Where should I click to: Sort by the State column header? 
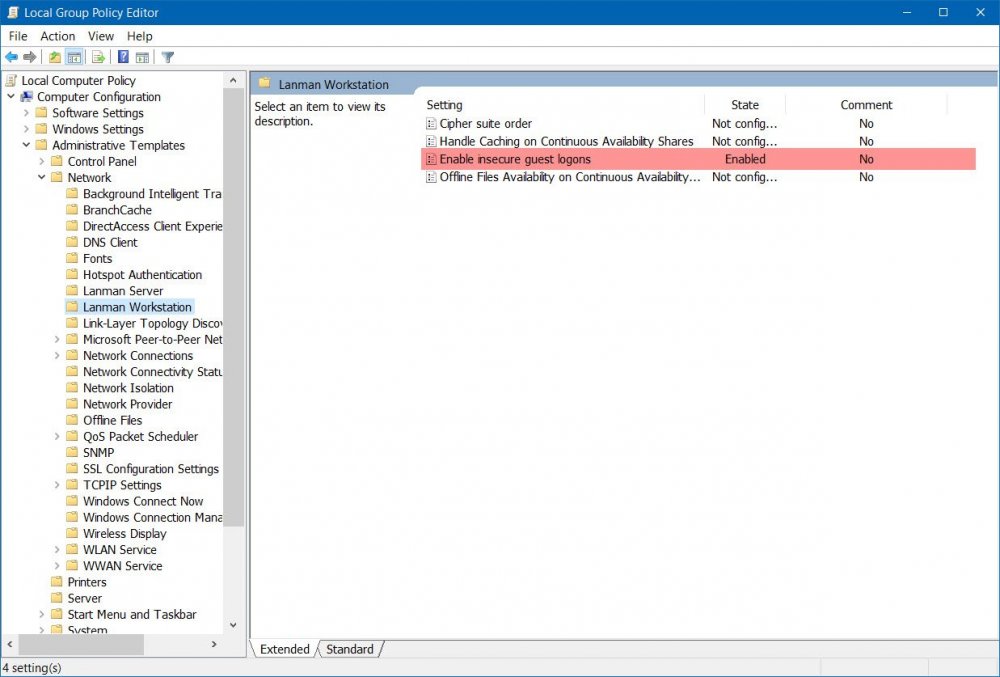click(745, 105)
